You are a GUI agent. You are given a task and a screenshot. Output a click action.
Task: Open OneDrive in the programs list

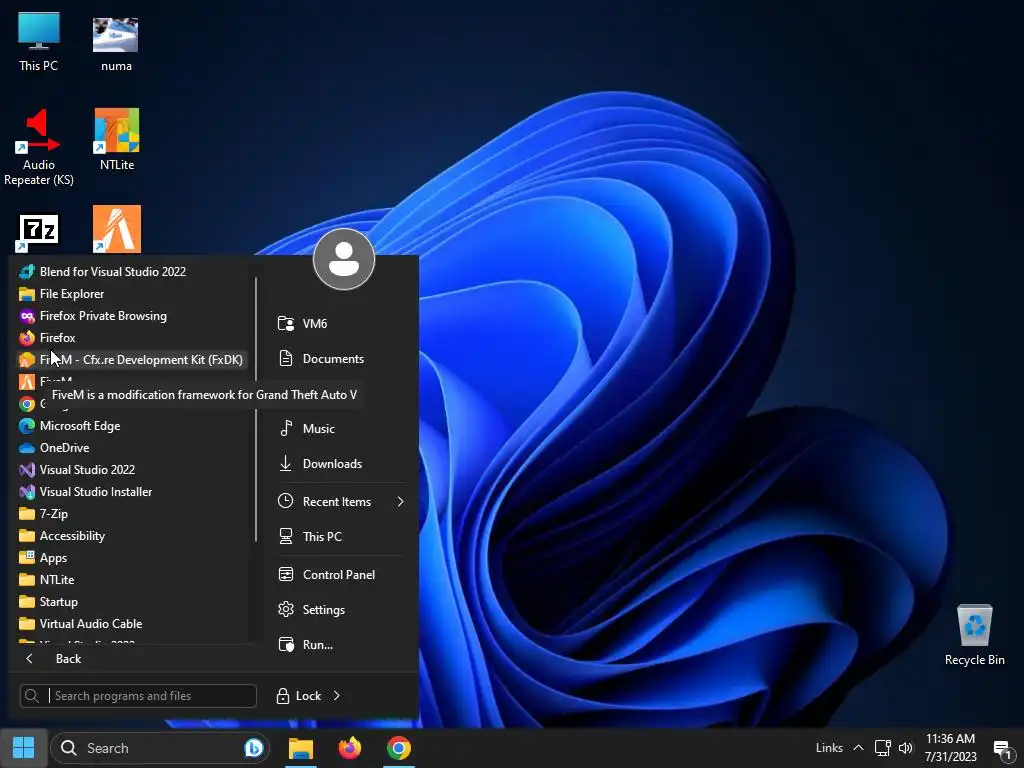[131, 448]
